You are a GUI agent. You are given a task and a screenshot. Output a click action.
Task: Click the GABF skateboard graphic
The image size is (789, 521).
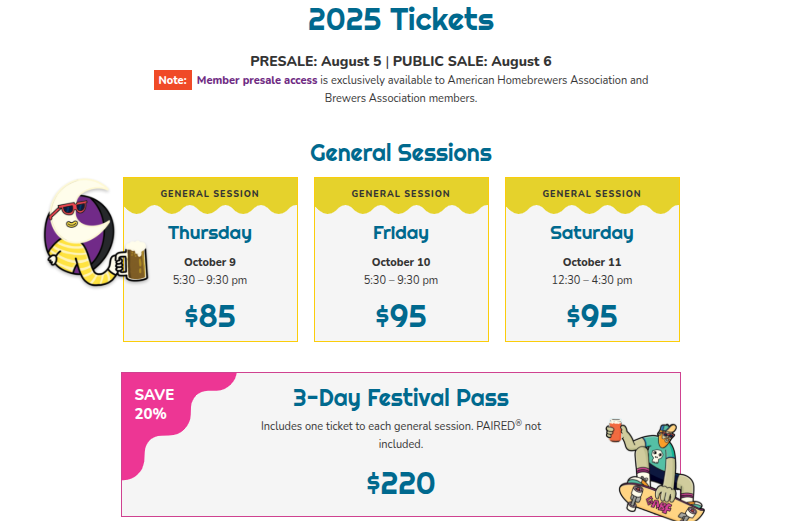659,502
